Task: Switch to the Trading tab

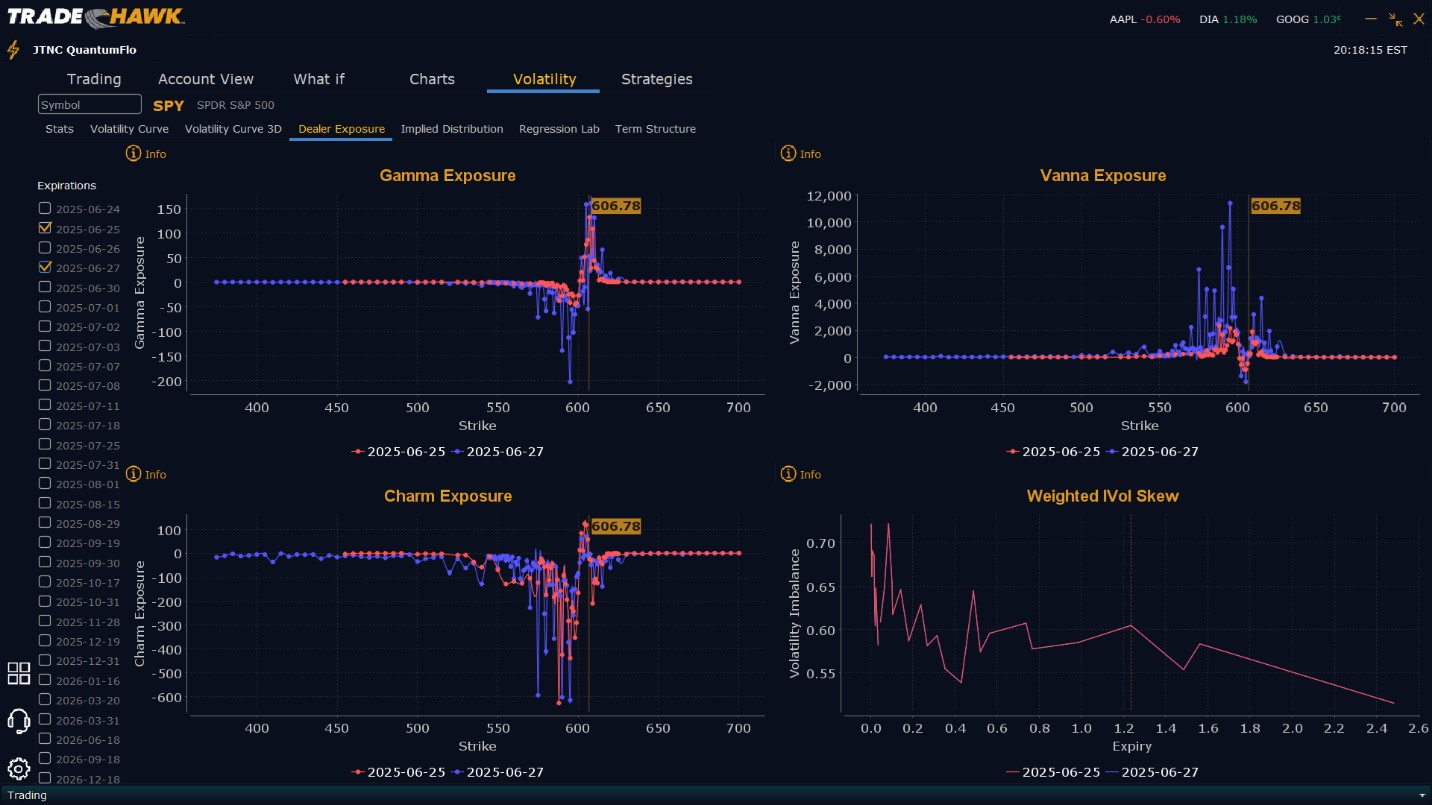Action: point(94,79)
